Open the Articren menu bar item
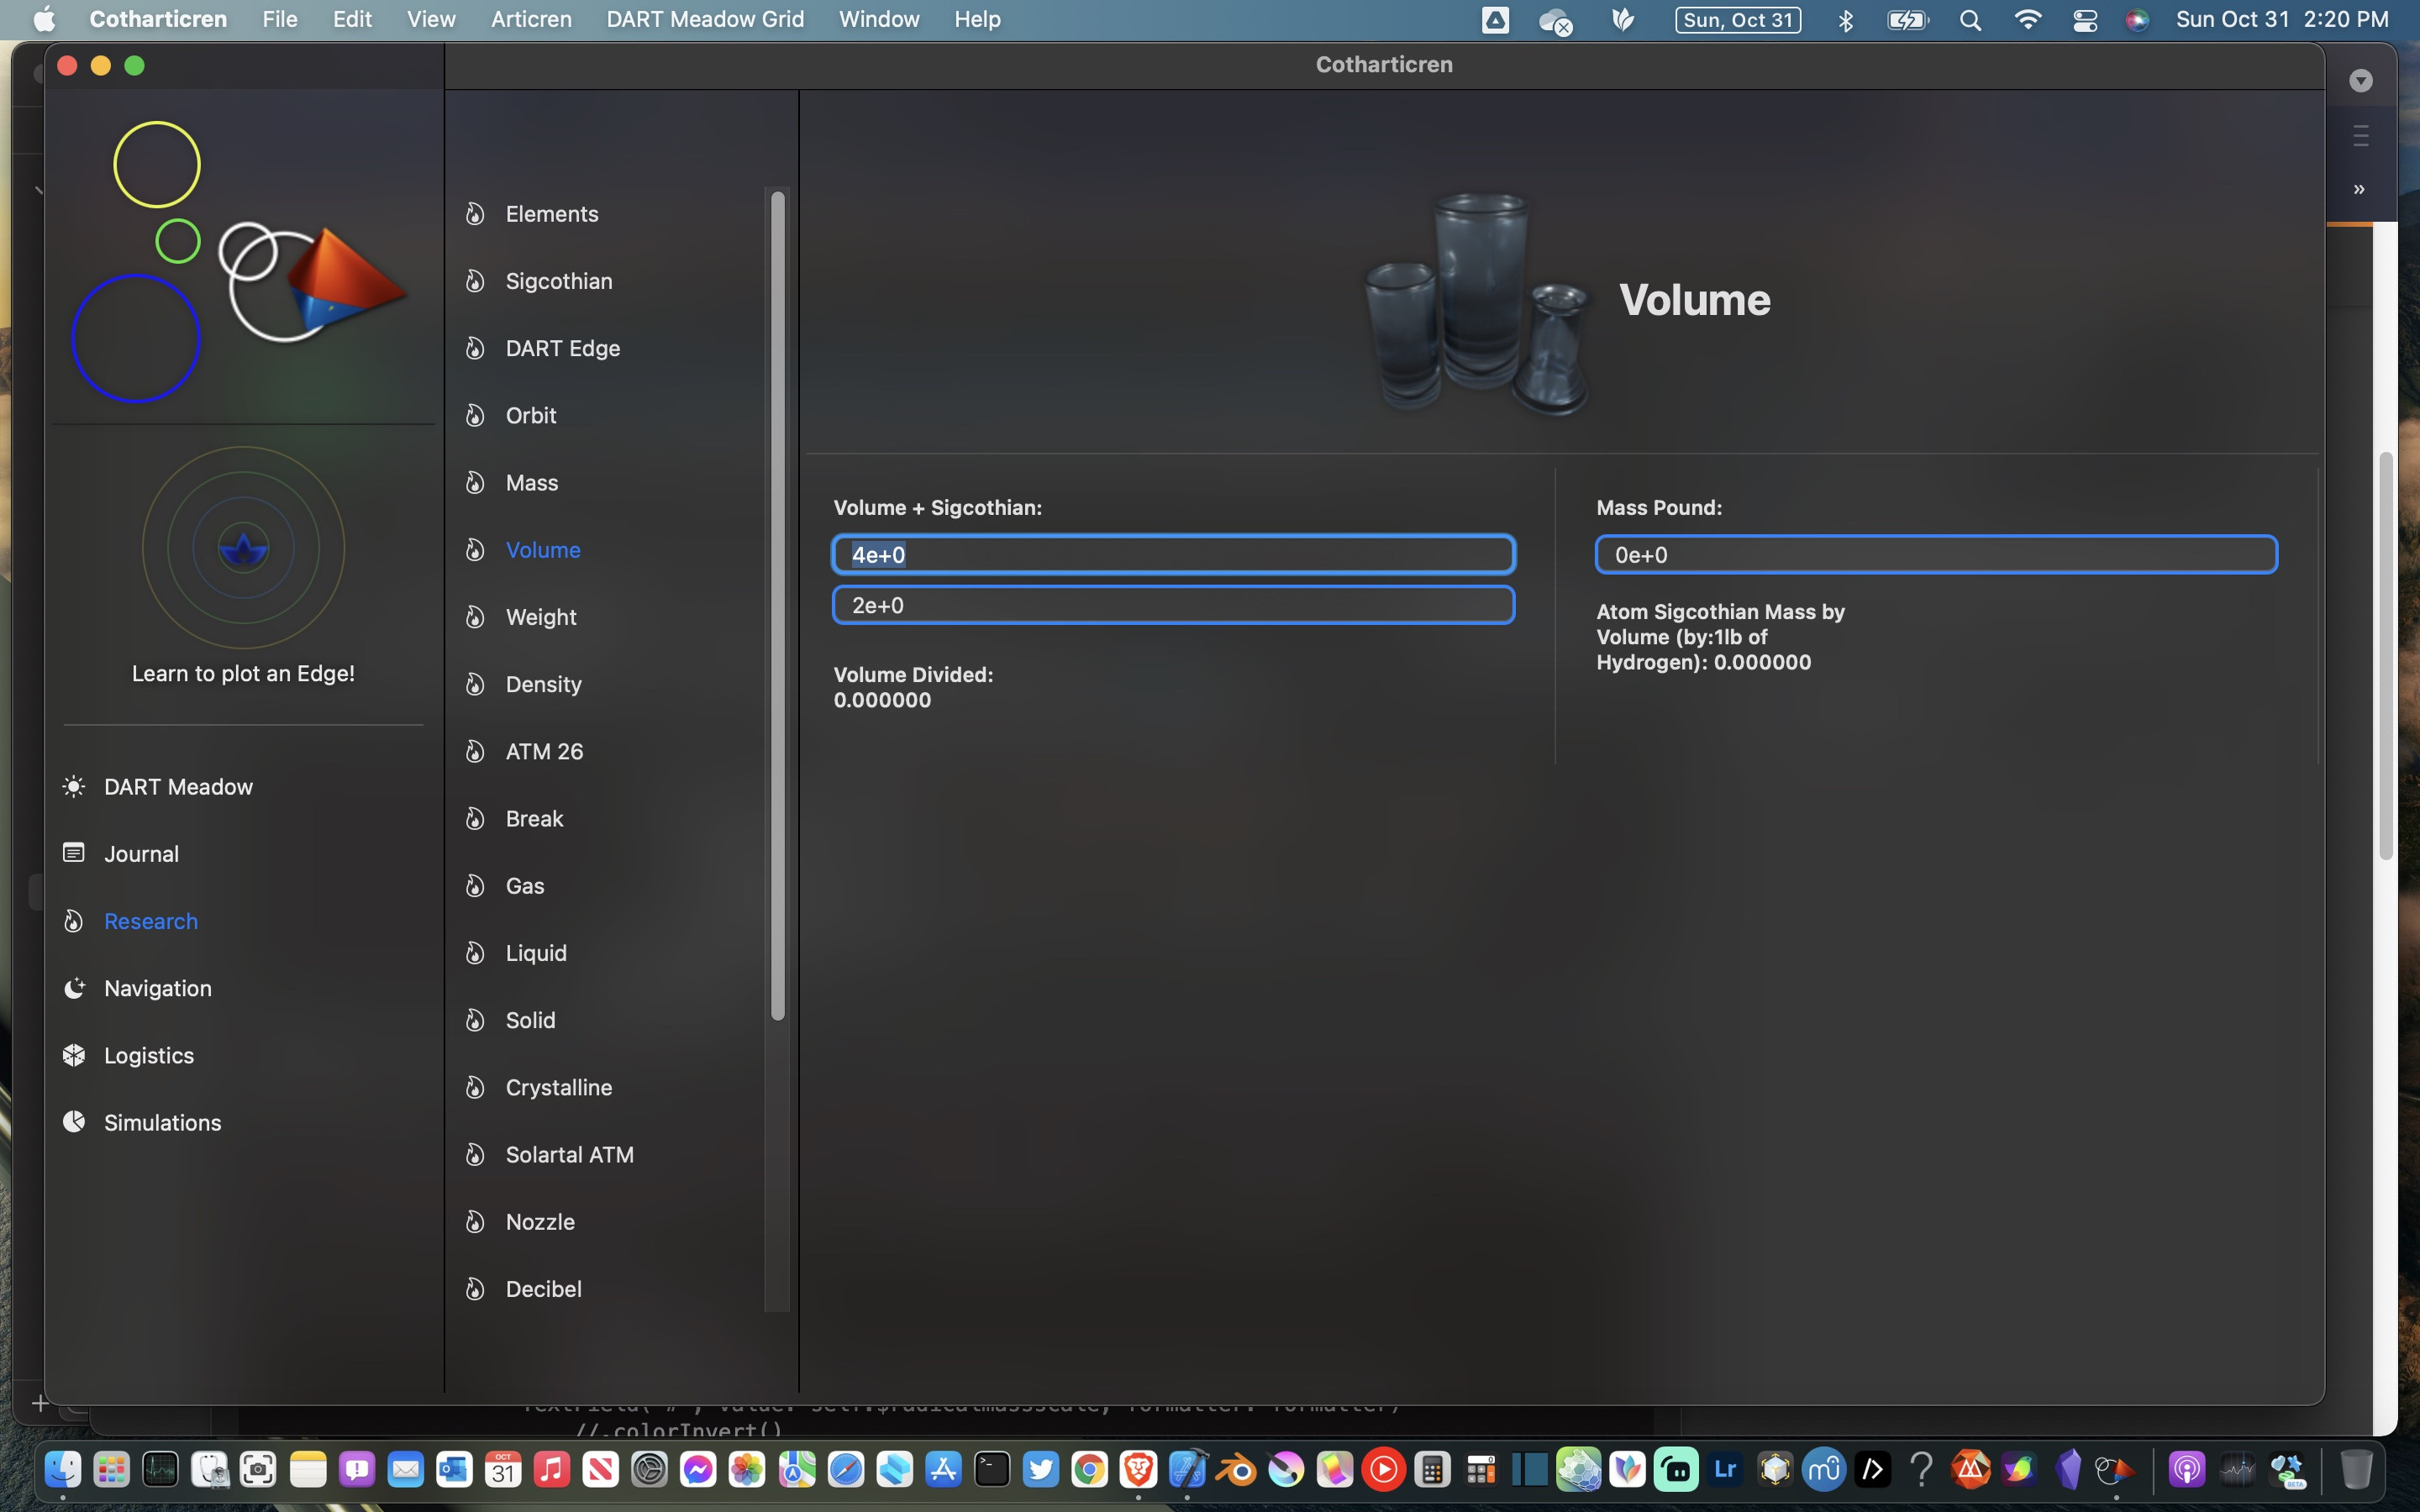The image size is (2420, 1512). [531, 19]
